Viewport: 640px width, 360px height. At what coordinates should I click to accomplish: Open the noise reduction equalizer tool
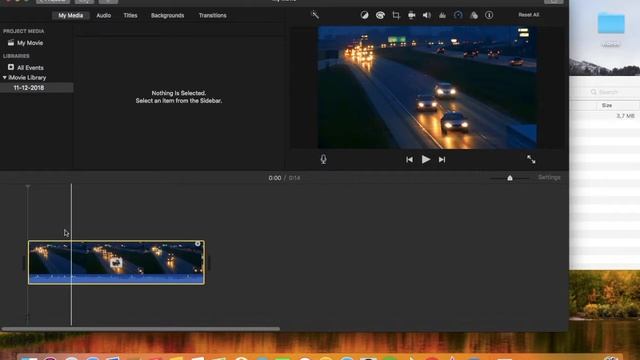point(442,15)
